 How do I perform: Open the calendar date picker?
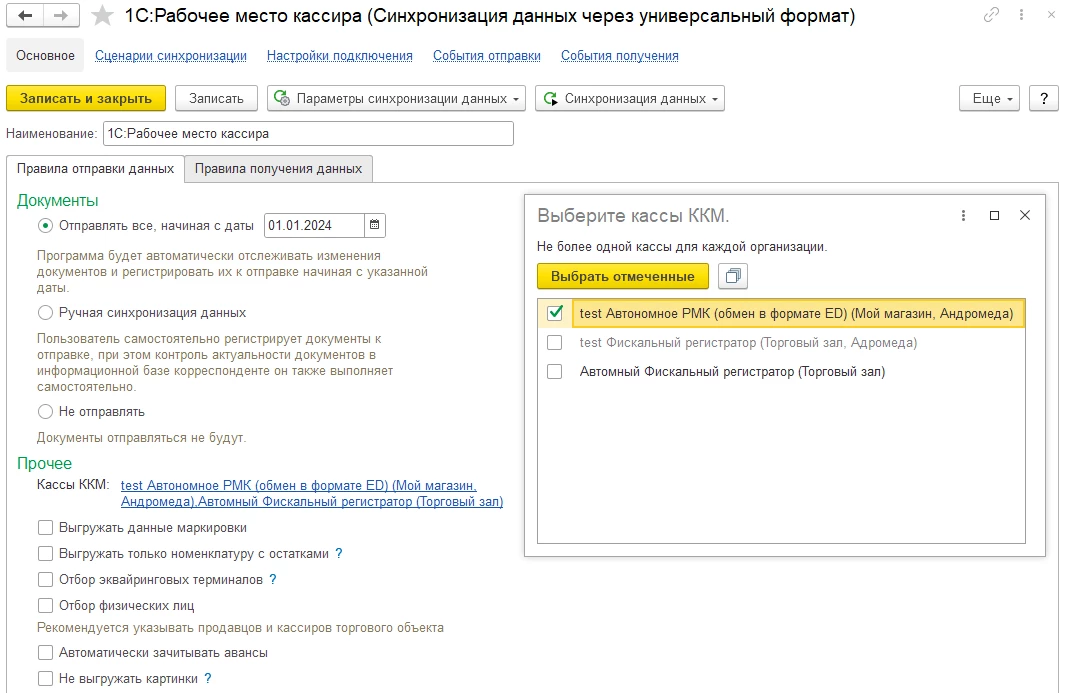click(x=374, y=226)
